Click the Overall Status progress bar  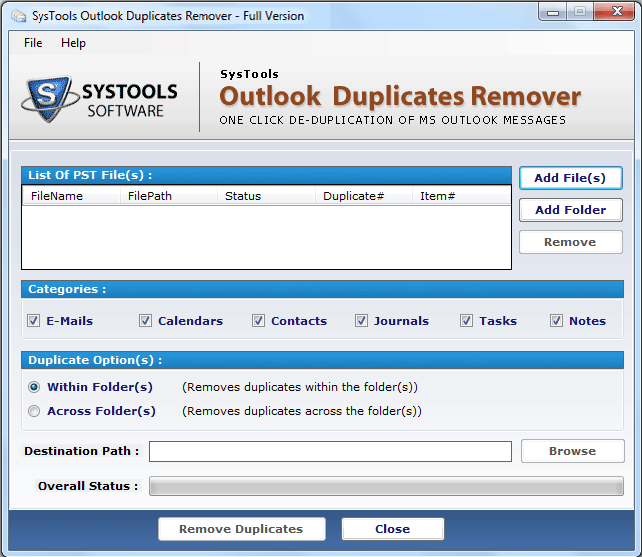(x=386, y=486)
